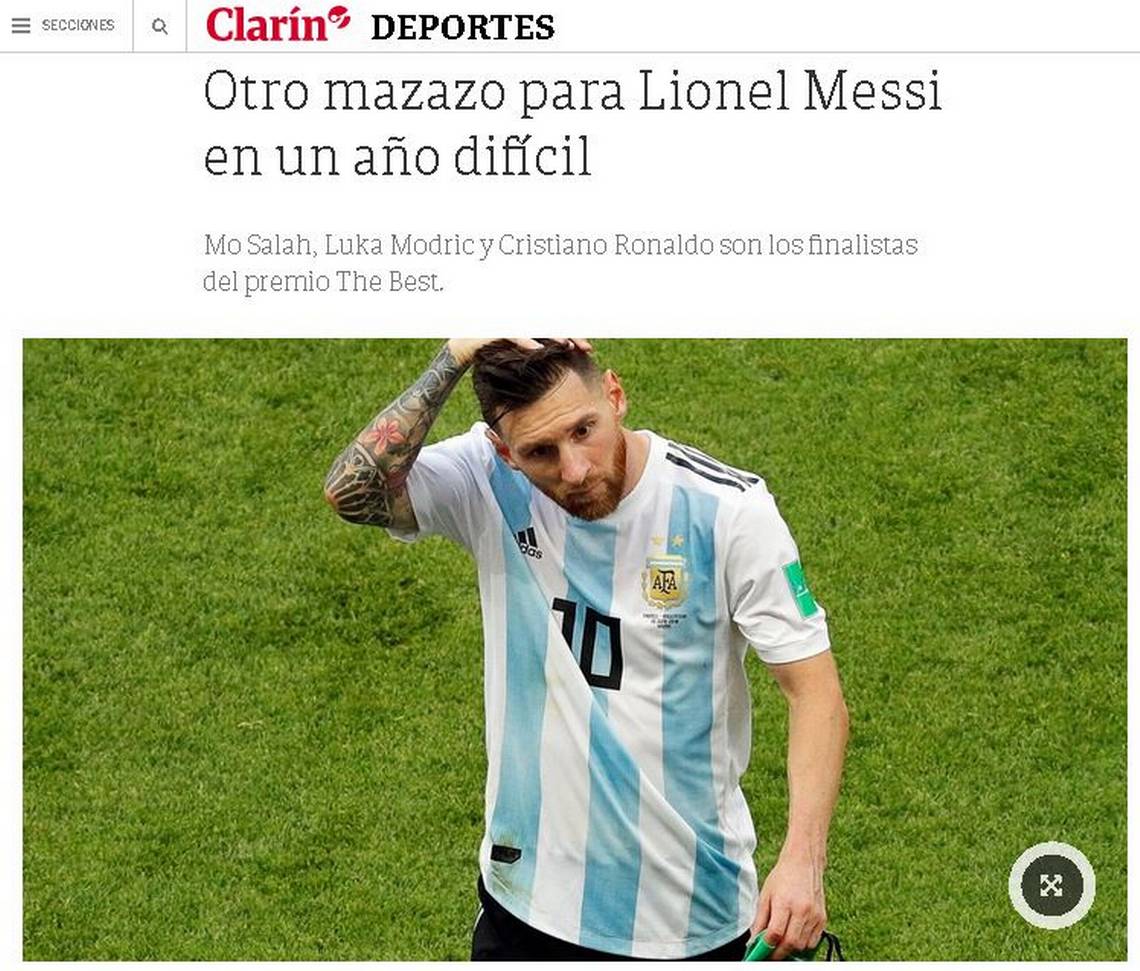Click the Adidas logo on the shirt
The width and height of the screenshot is (1140, 971).
coord(529,544)
